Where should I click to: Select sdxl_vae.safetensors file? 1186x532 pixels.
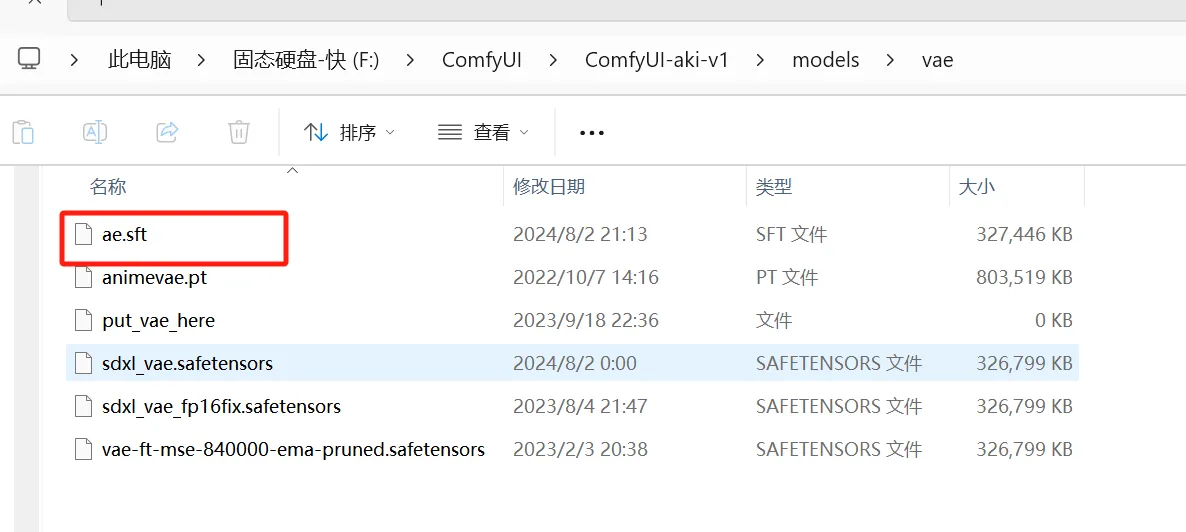(187, 364)
